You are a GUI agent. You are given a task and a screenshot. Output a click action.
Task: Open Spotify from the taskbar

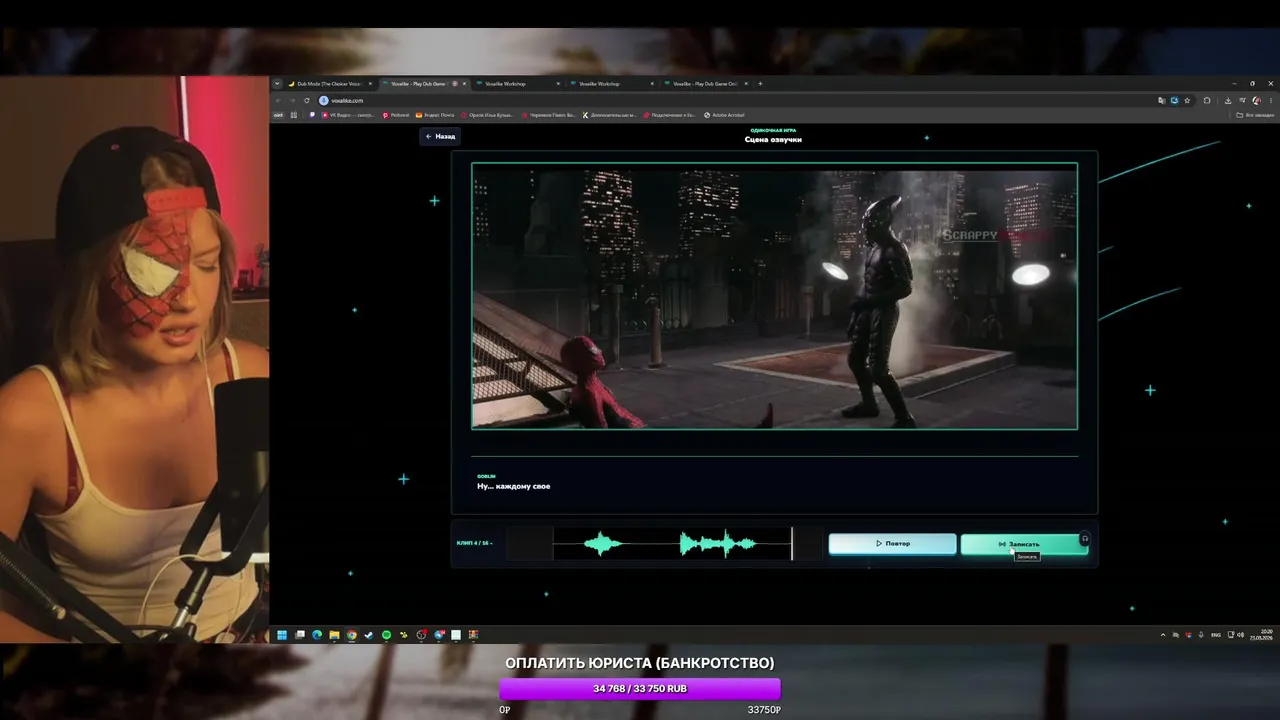pyautogui.click(x=386, y=635)
